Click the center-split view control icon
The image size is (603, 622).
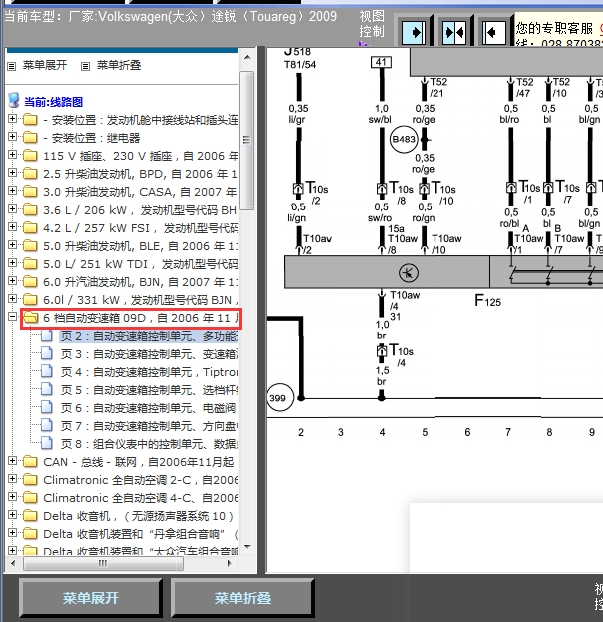tap(454, 32)
